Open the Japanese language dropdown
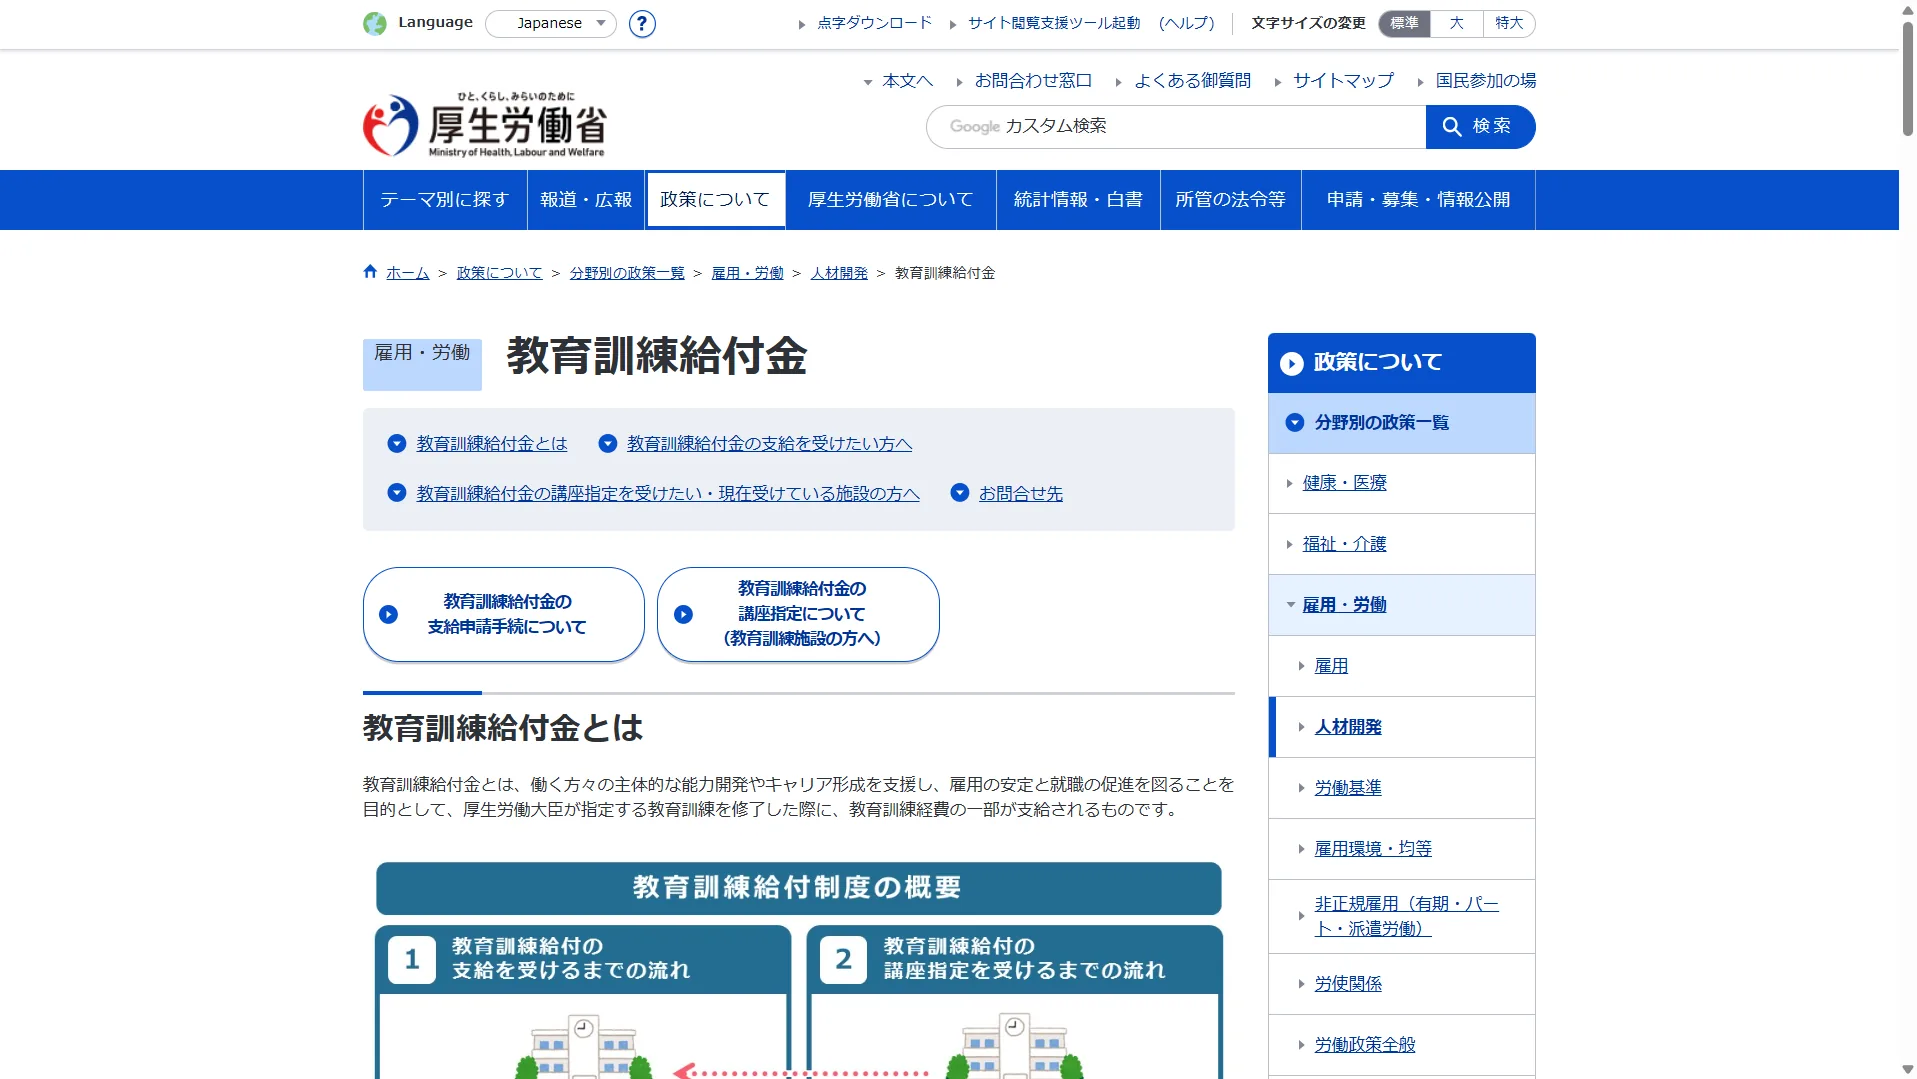This screenshot has width=1917, height=1079. pos(551,23)
